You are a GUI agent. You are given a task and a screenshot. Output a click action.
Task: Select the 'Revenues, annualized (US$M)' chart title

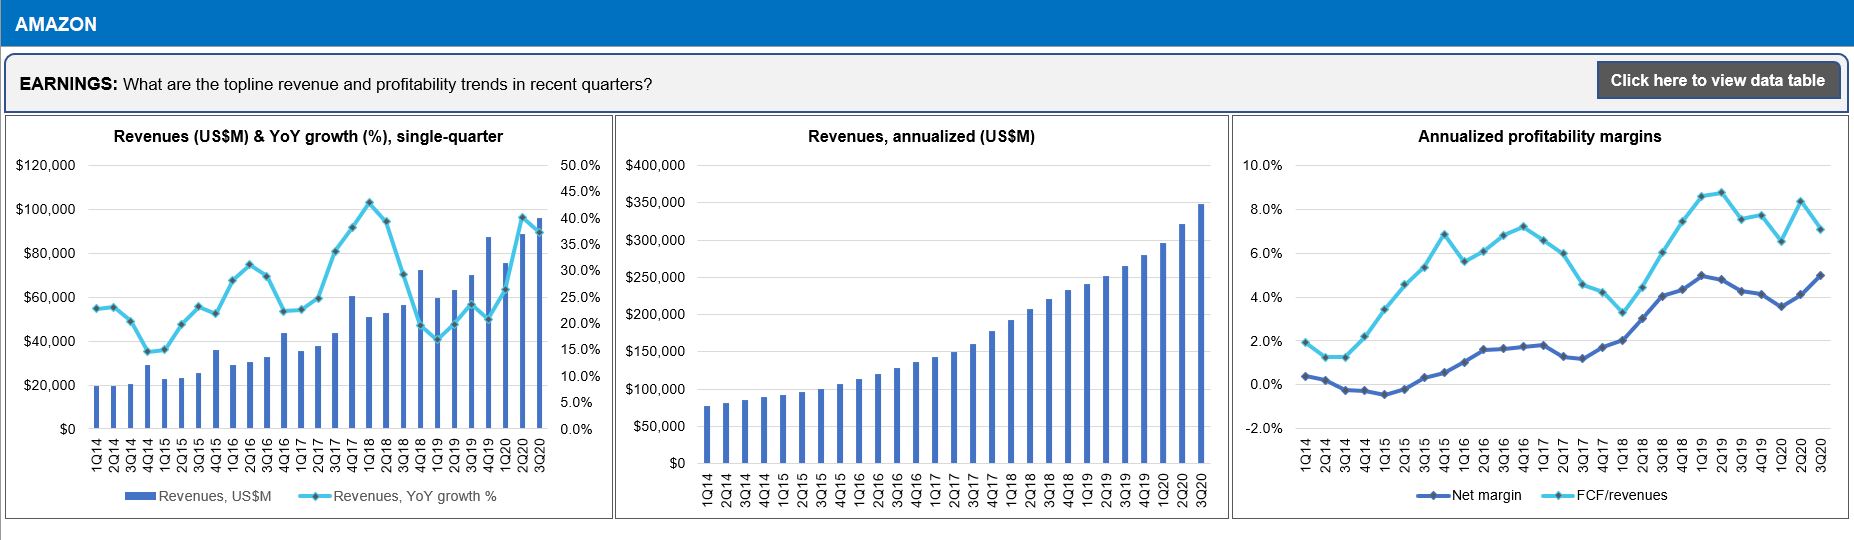921,136
